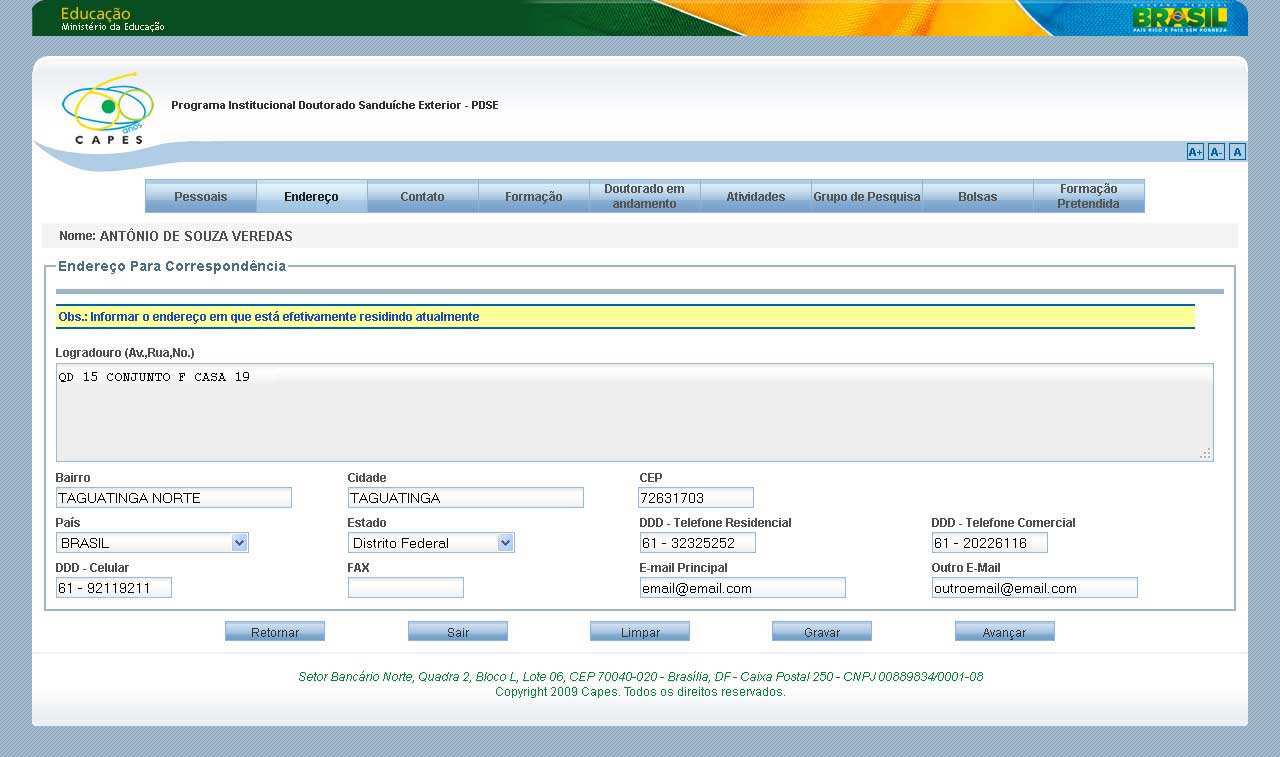This screenshot has height=757, width=1280.
Task: Click the Endereço Para Correspondência heading
Action: pyautogui.click(x=172, y=266)
